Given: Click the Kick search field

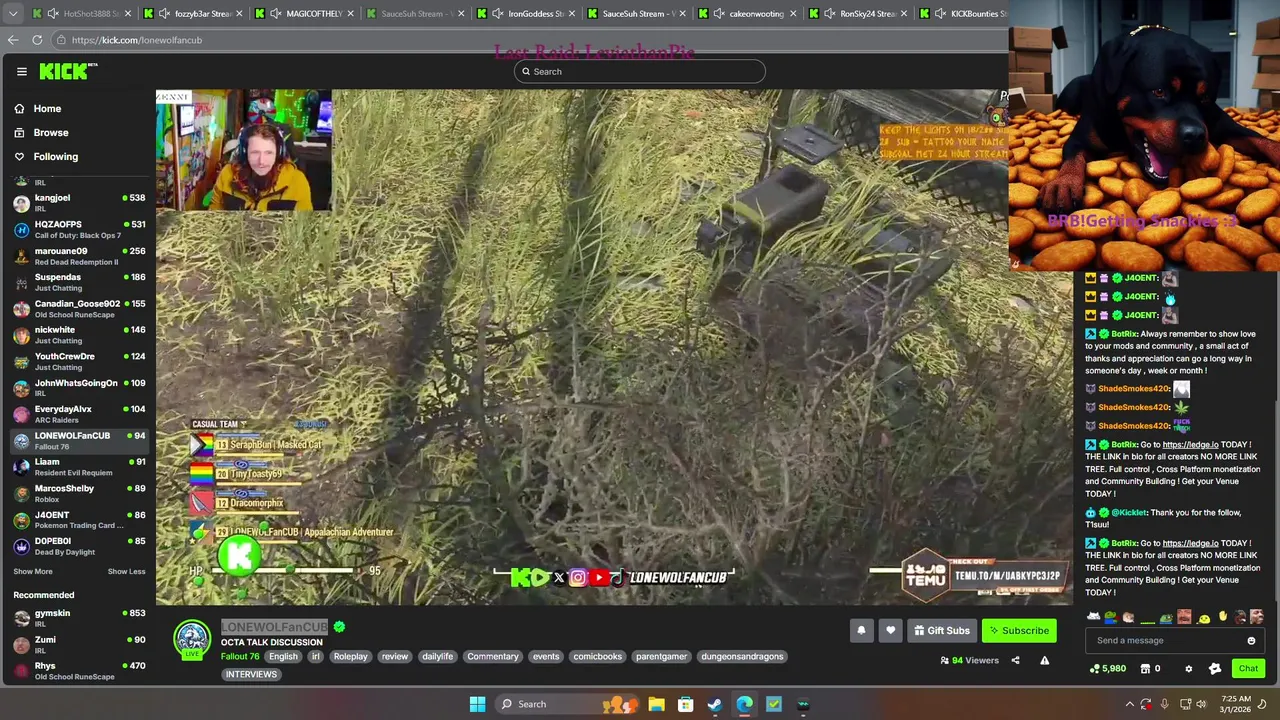Looking at the screenshot, I should [640, 71].
